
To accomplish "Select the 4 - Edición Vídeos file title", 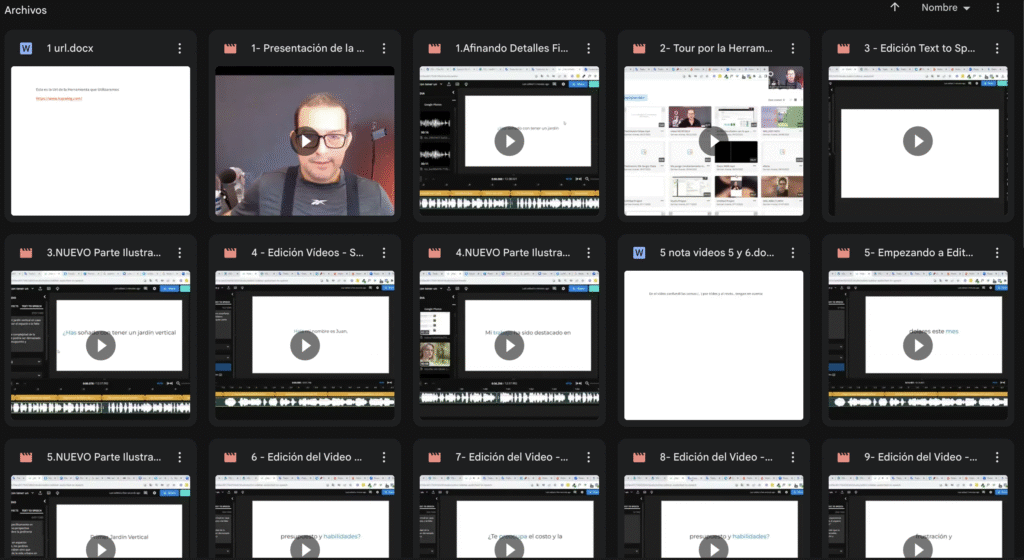I will point(307,253).
